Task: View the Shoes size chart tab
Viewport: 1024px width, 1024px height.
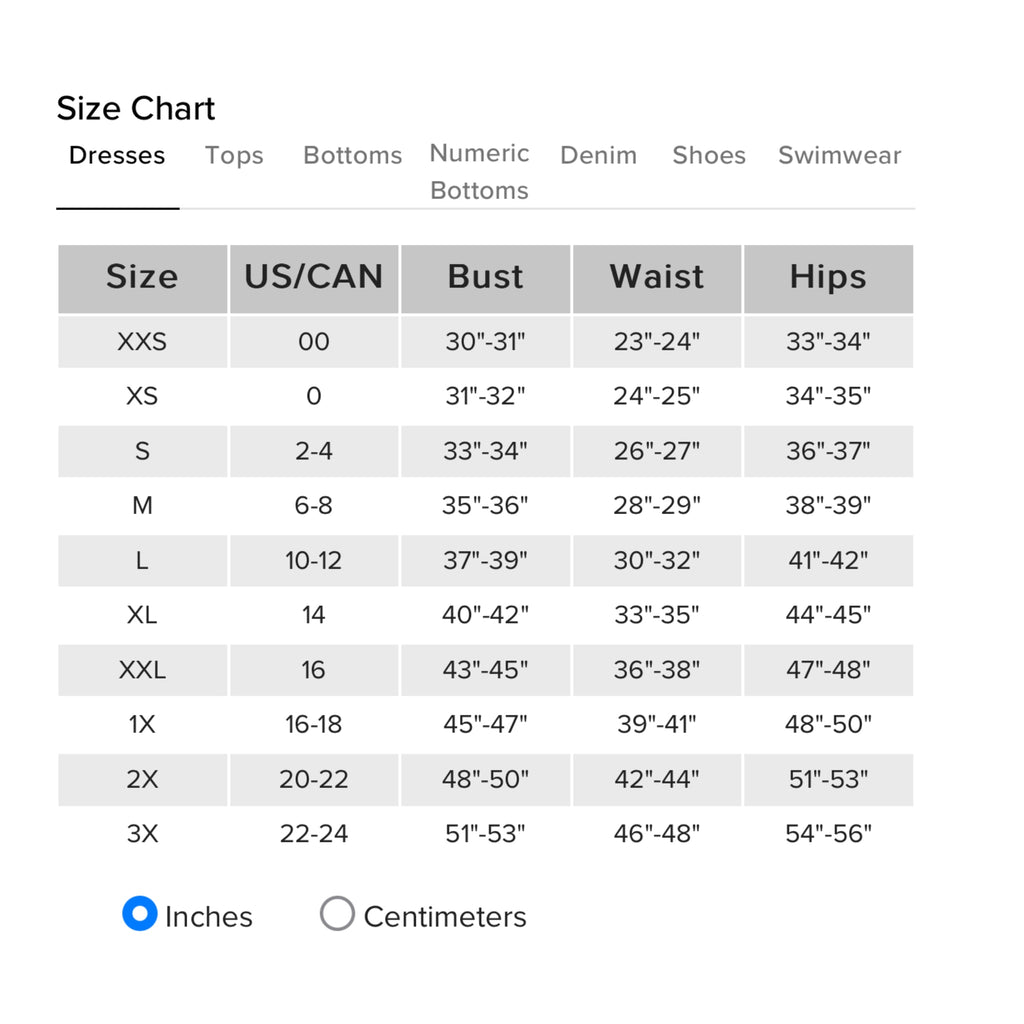Action: [709, 155]
